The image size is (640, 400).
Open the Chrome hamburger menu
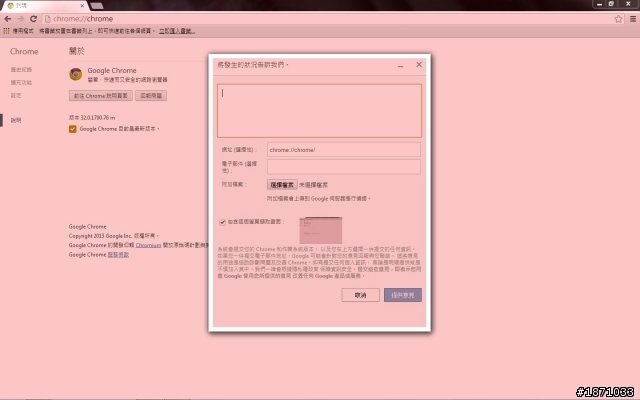point(633,19)
